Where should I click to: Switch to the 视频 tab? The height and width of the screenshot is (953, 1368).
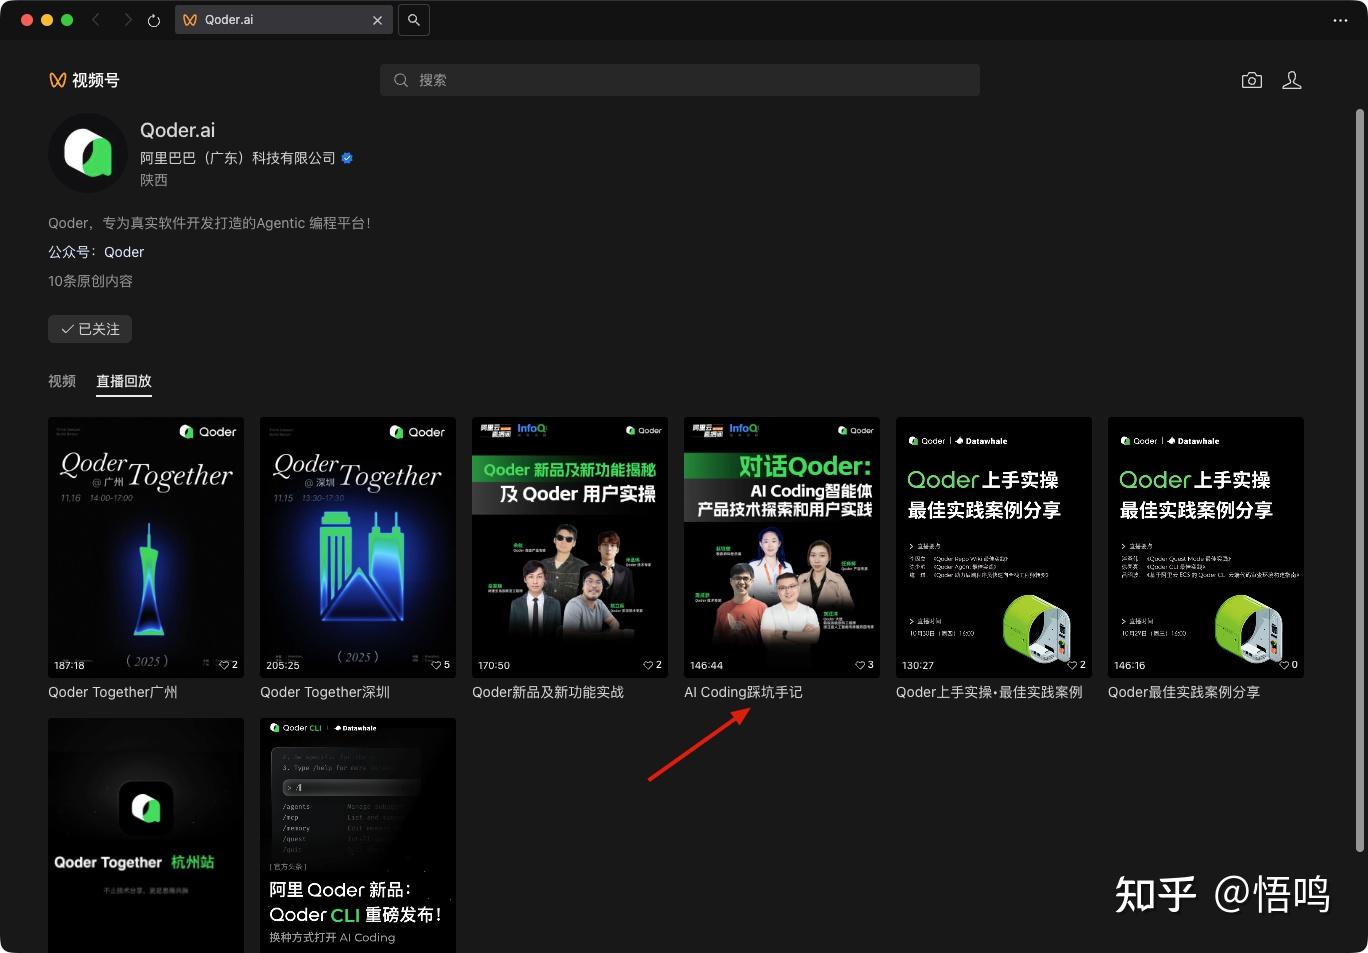[61, 381]
